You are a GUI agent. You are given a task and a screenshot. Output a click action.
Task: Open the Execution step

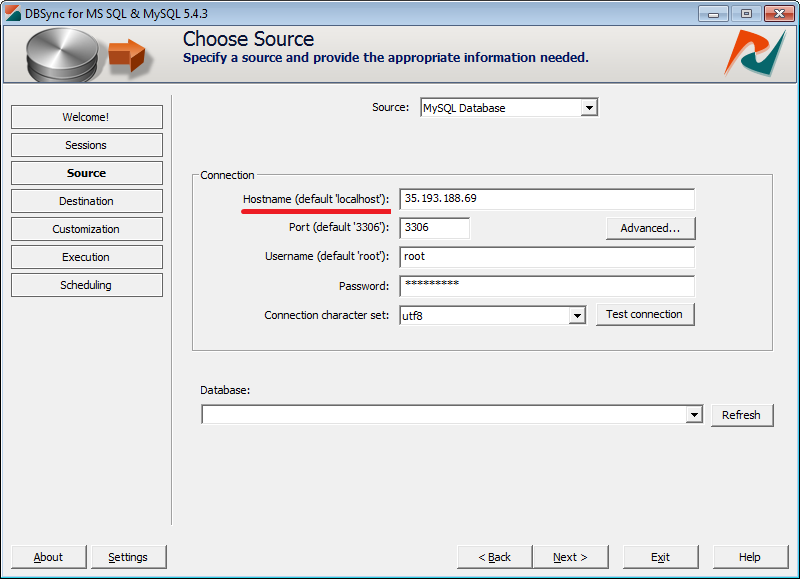coord(87,257)
